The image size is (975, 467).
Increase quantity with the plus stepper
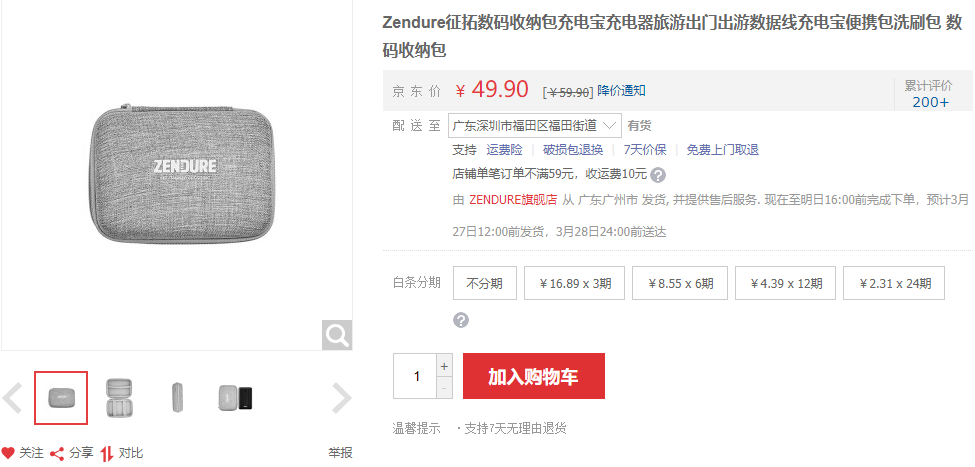click(x=444, y=366)
